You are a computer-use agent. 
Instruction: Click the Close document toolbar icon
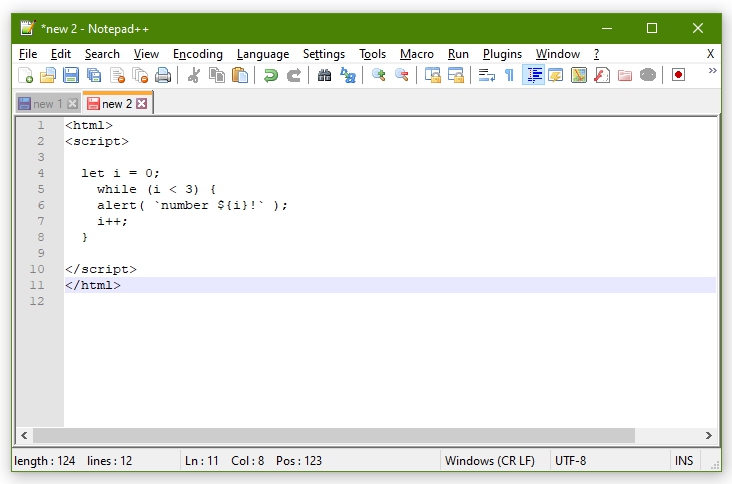pos(117,75)
